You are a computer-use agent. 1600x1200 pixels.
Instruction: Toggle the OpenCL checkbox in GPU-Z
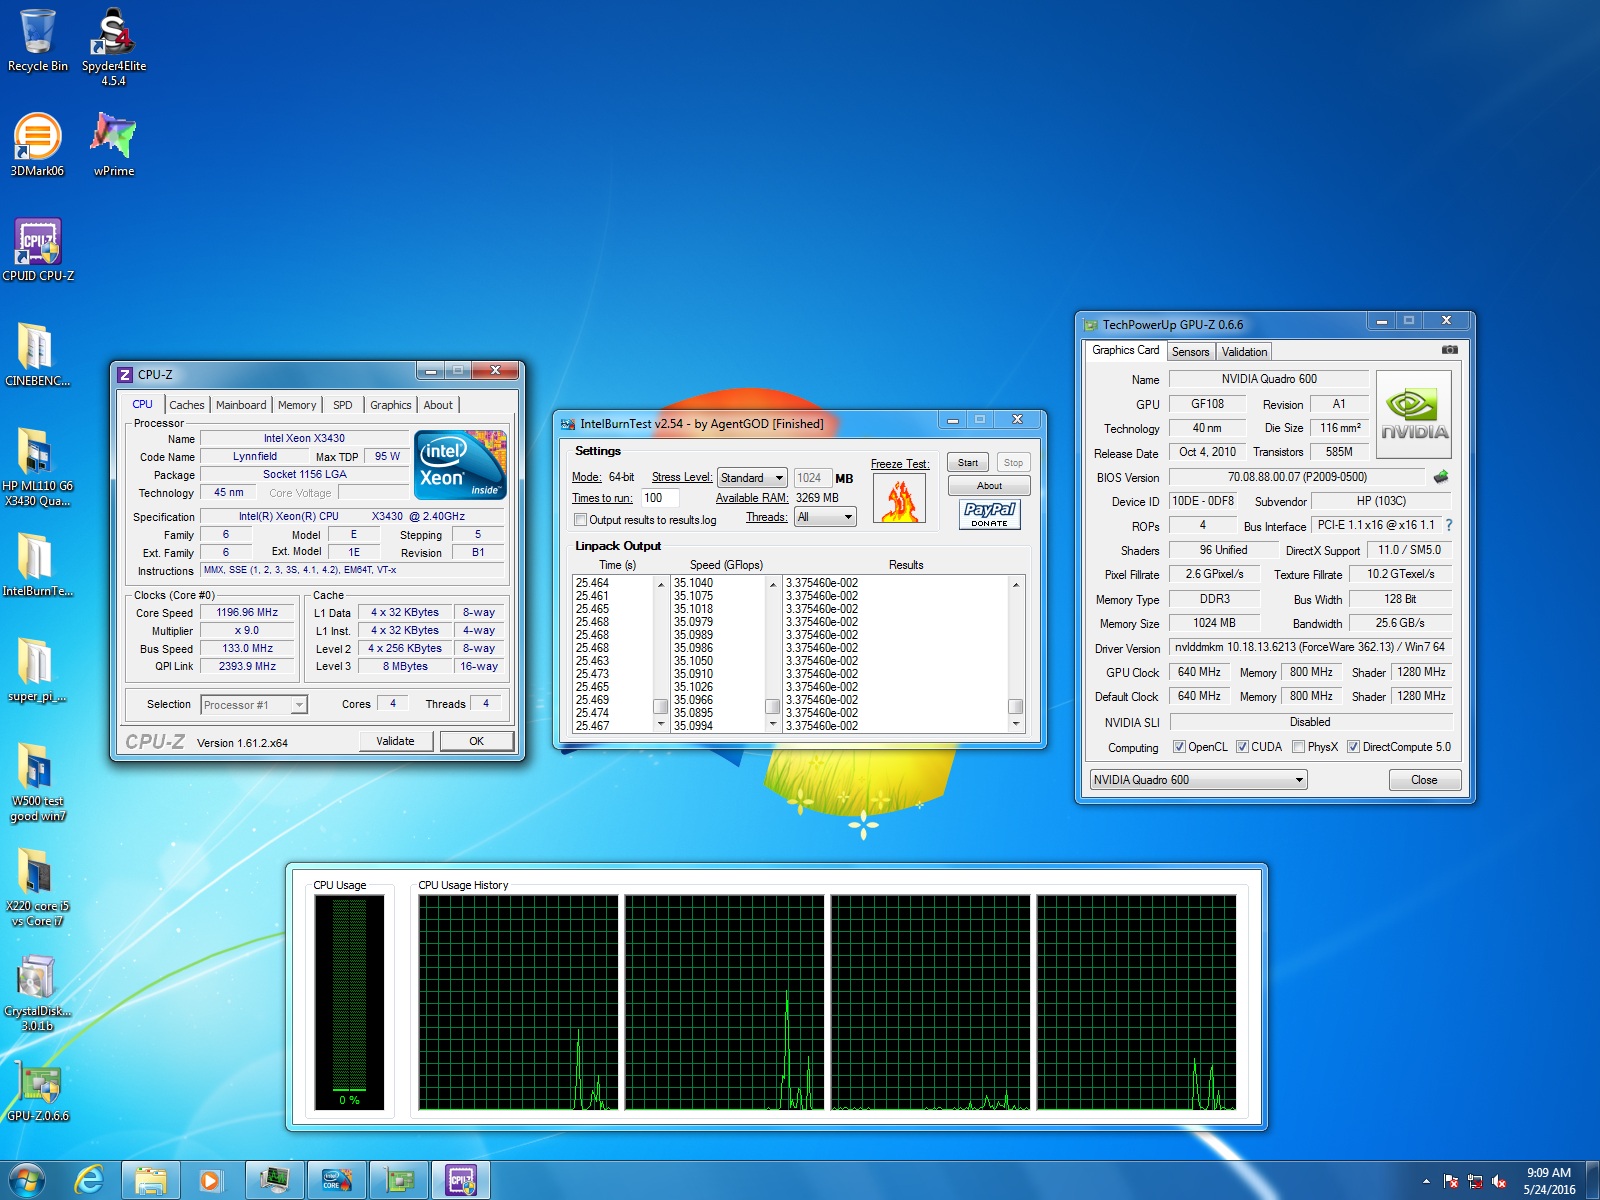tap(1179, 747)
